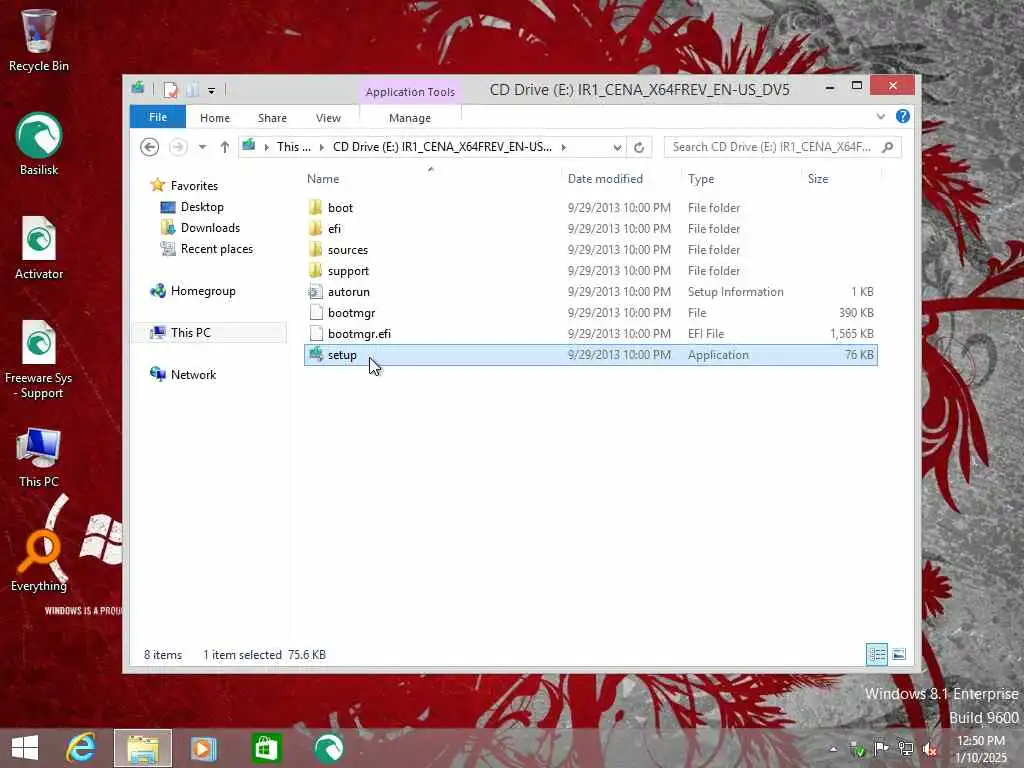This screenshot has height=768, width=1024.
Task: Select the Everything search desktop icon
Action: pos(39,560)
